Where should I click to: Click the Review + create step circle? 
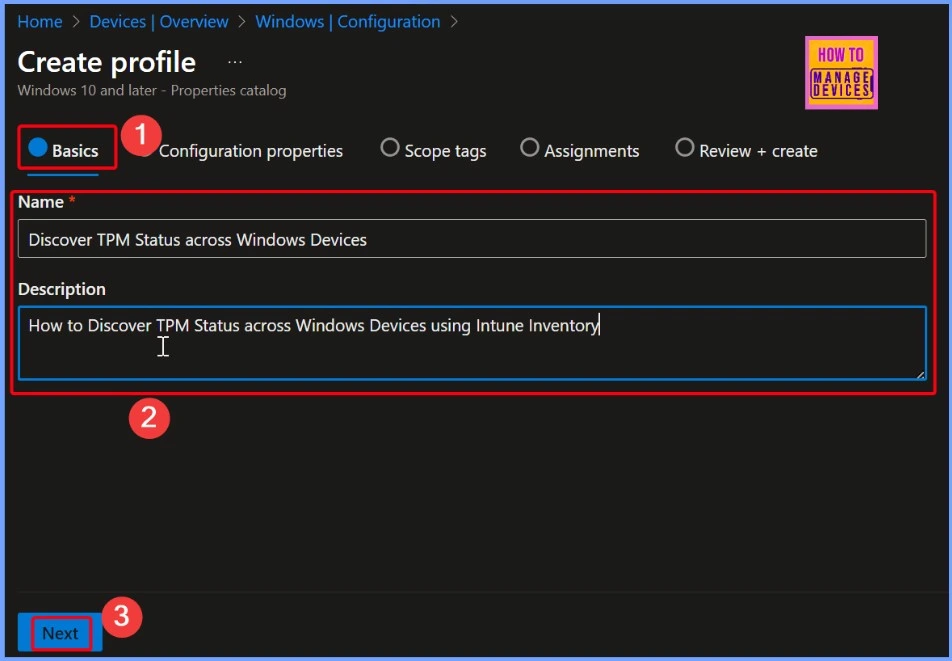coord(685,147)
